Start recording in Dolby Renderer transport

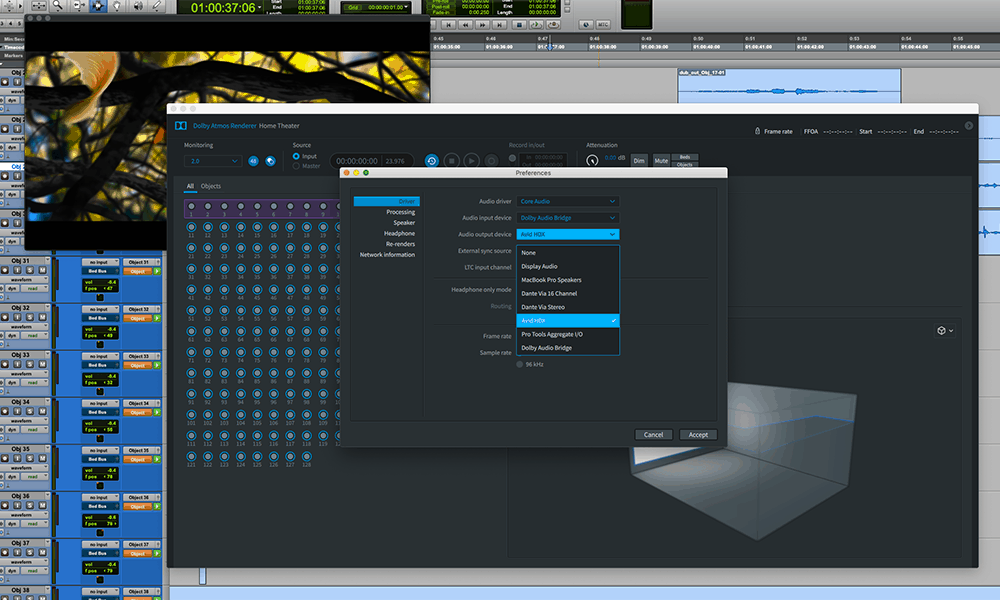point(491,161)
